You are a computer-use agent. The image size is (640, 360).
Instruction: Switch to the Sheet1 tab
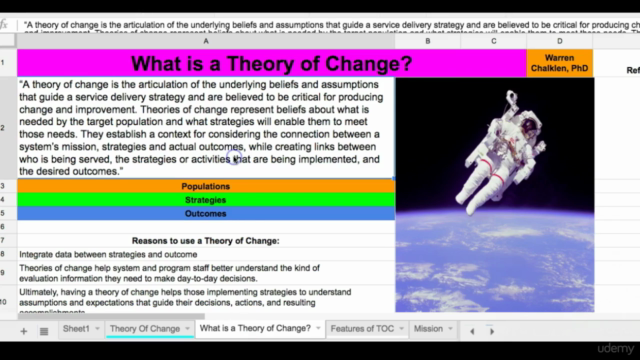pyautogui.click(x=76, y=329)
